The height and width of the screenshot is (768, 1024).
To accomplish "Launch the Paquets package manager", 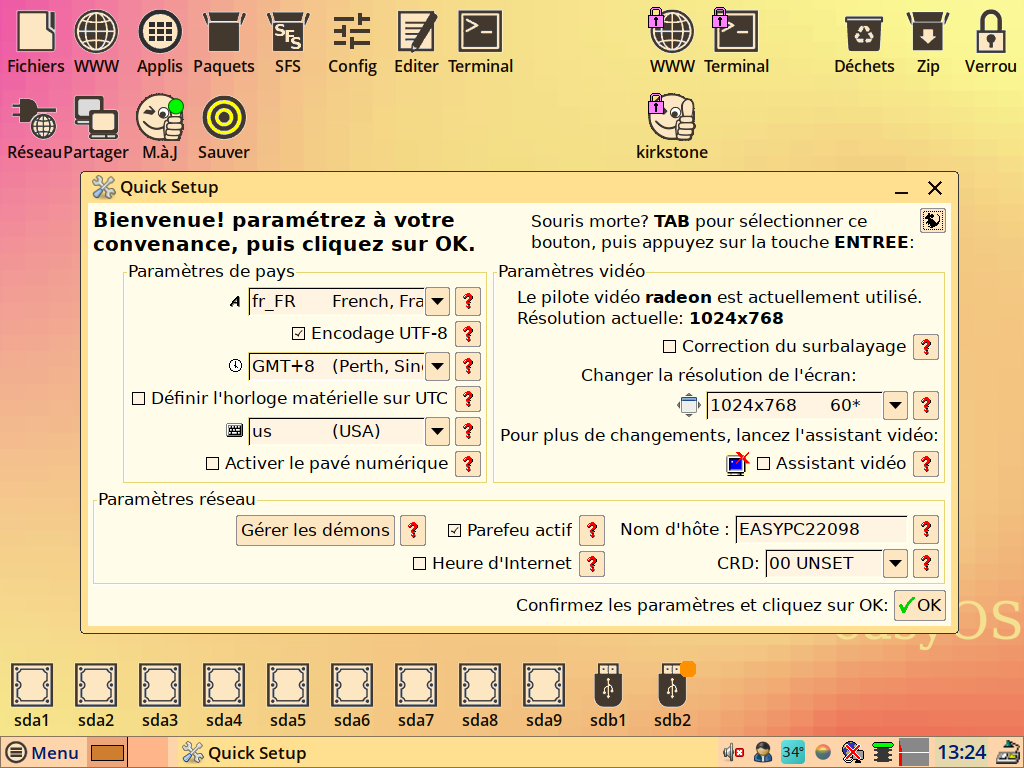I will pyautogui.click(x=224, y=33).
